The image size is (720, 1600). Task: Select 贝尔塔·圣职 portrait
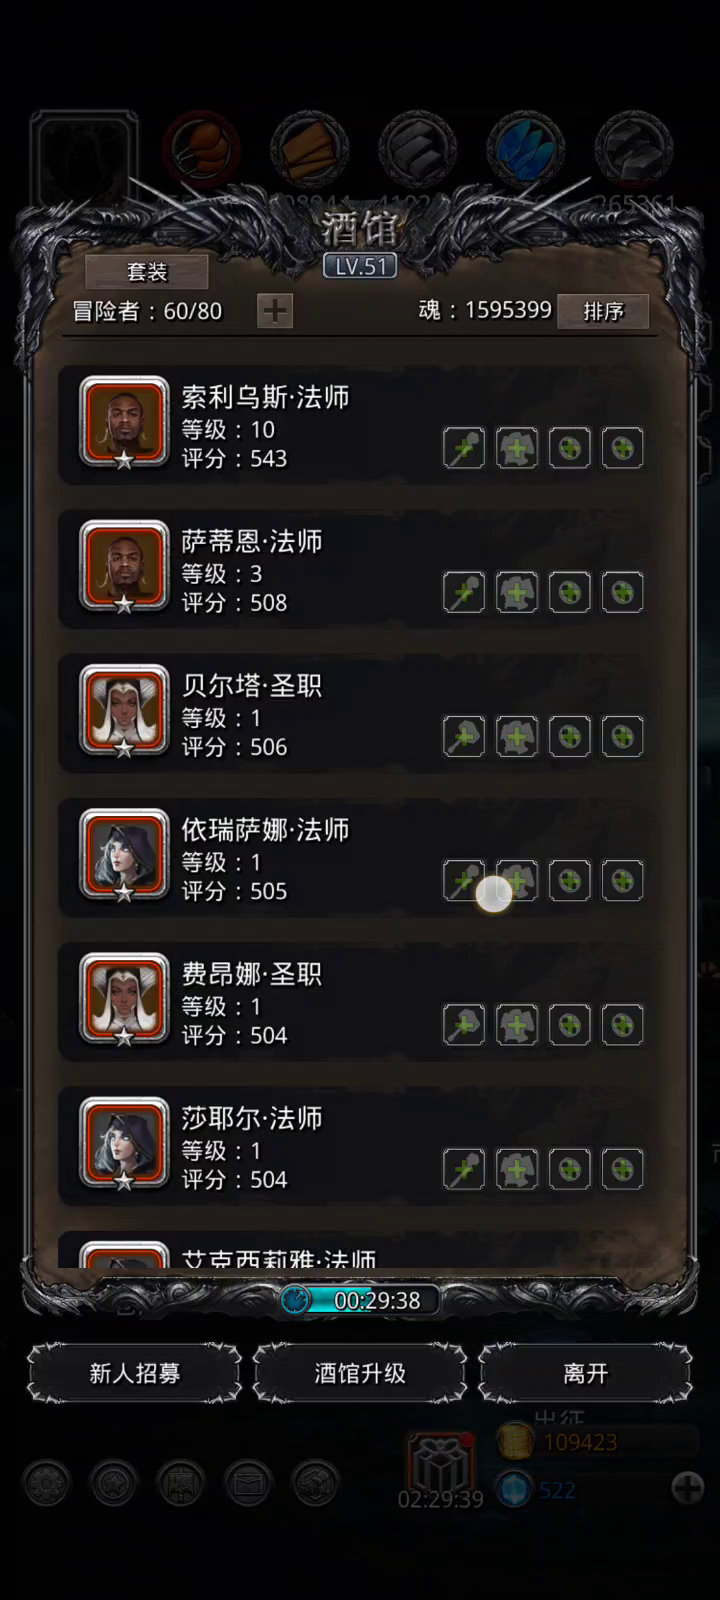coord(124,710)
